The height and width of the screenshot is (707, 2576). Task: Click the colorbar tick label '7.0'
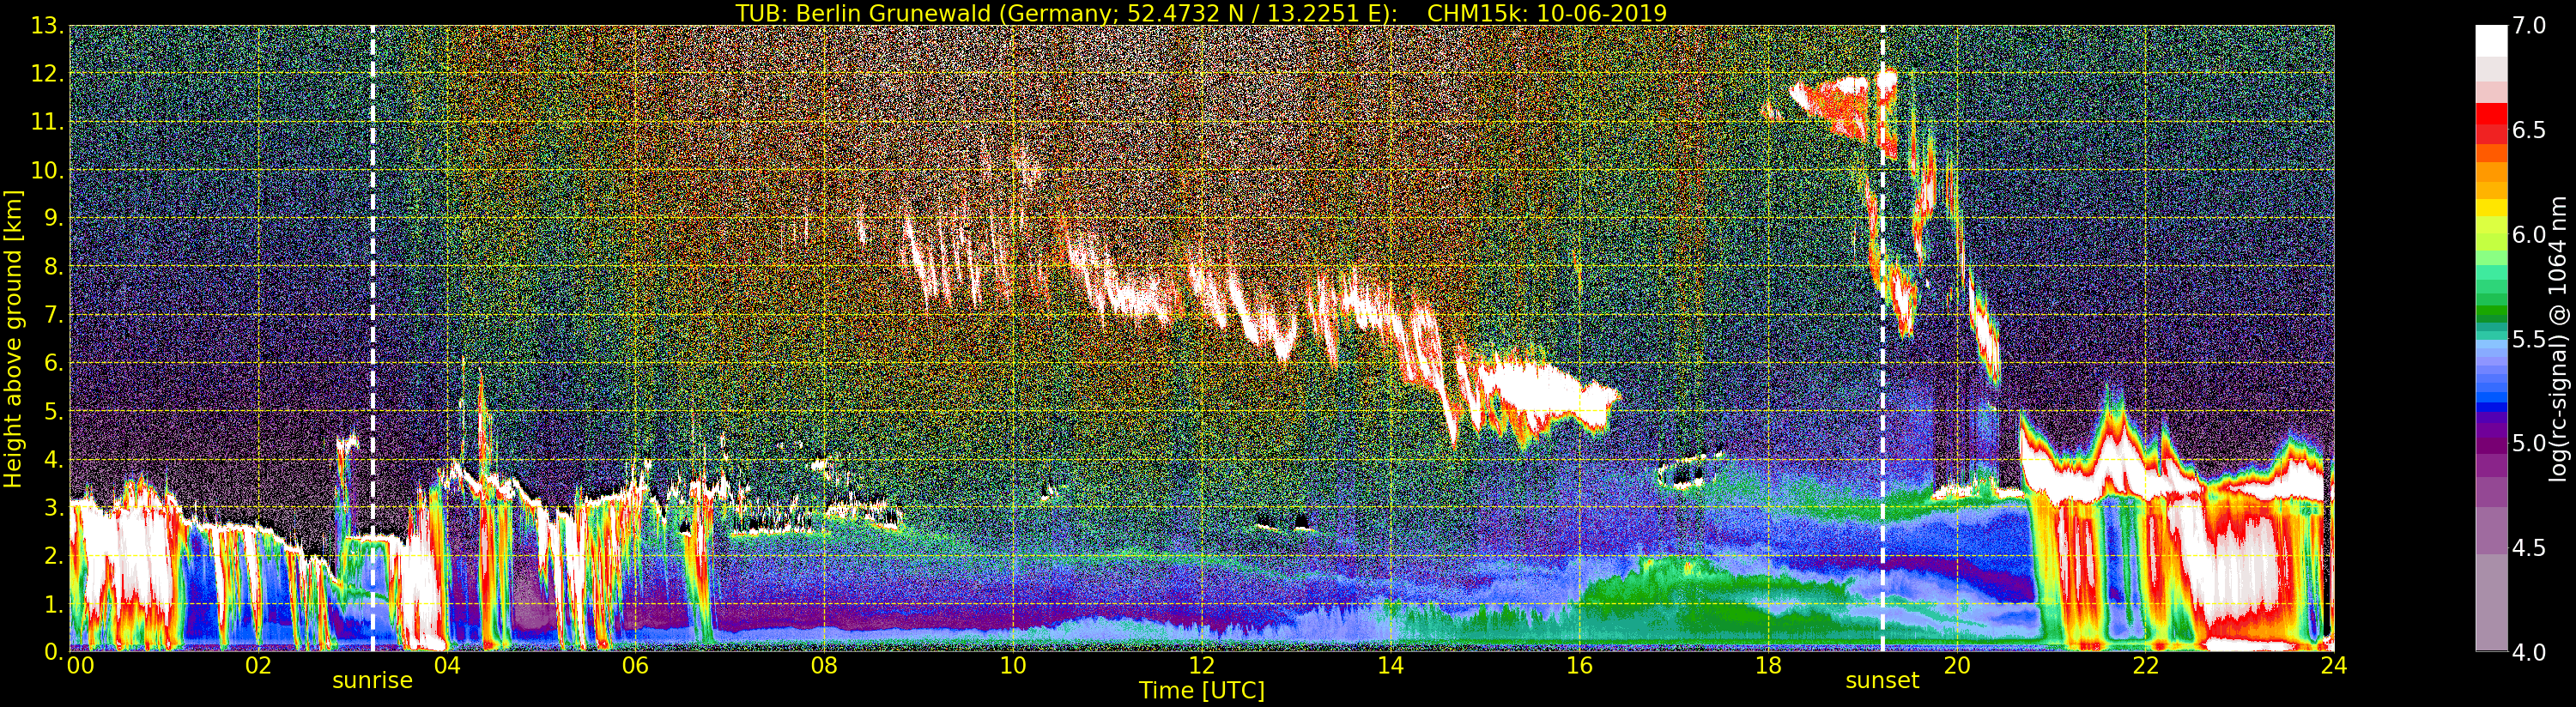[2529, 26]
